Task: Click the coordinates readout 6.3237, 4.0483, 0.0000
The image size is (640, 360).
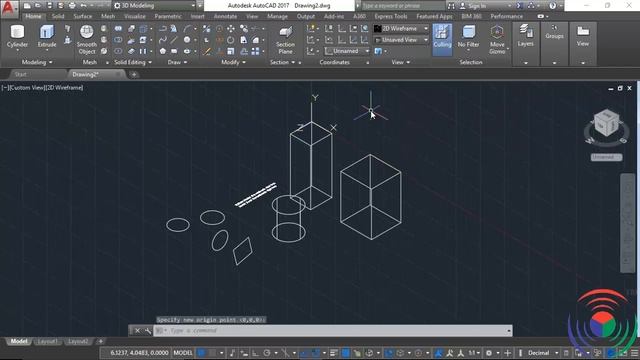Action: click(x=139, y=353)
